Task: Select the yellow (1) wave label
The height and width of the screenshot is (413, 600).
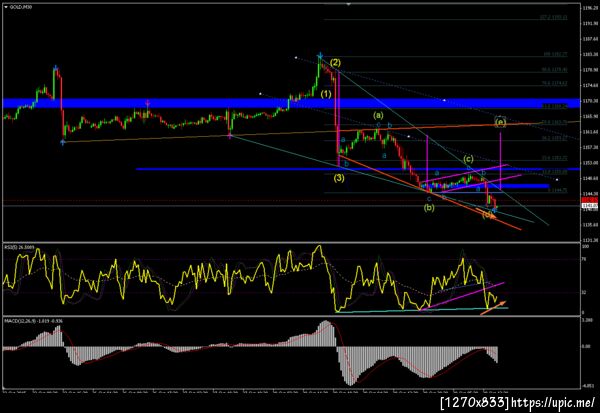Action: coord(326,94)
